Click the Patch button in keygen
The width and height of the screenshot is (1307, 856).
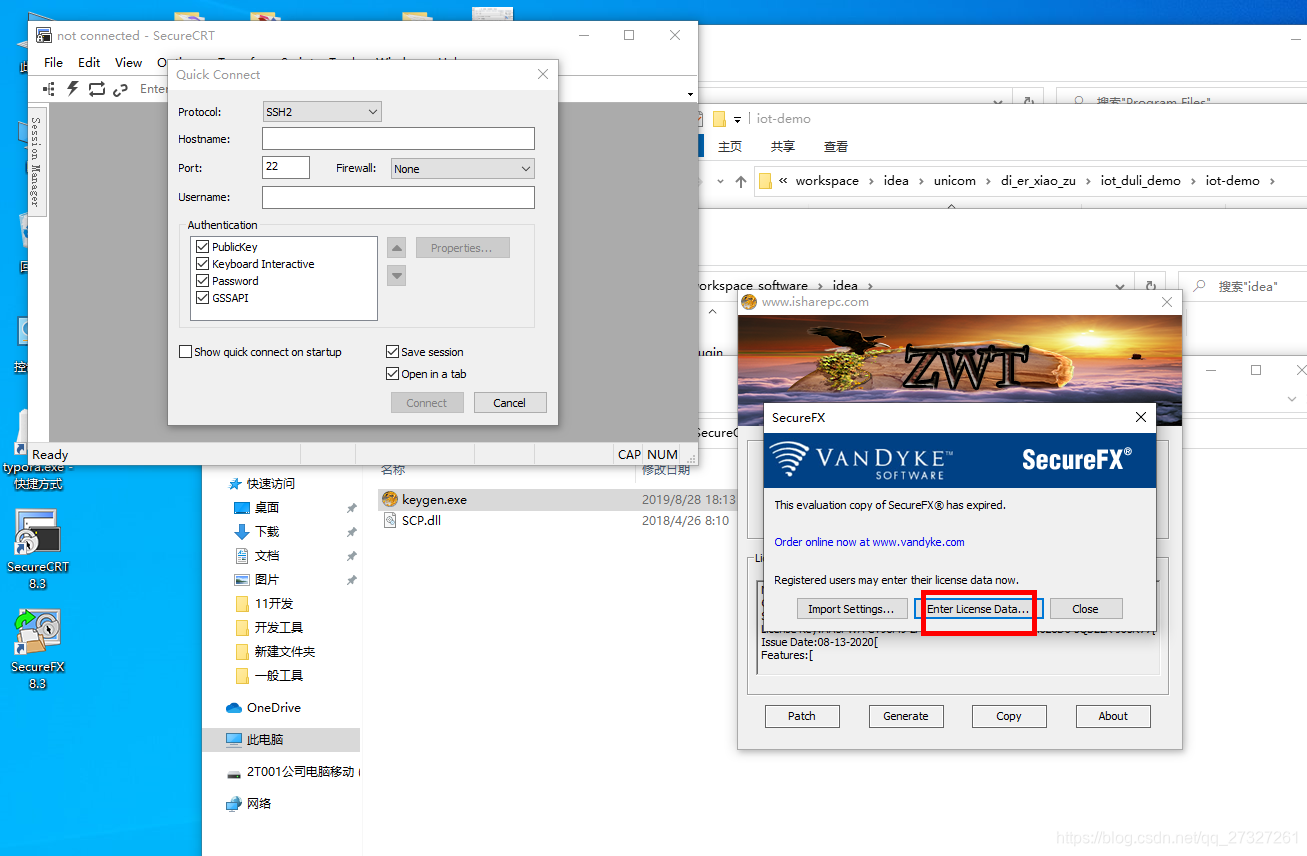pyautogui.click(x=802, y=716)
